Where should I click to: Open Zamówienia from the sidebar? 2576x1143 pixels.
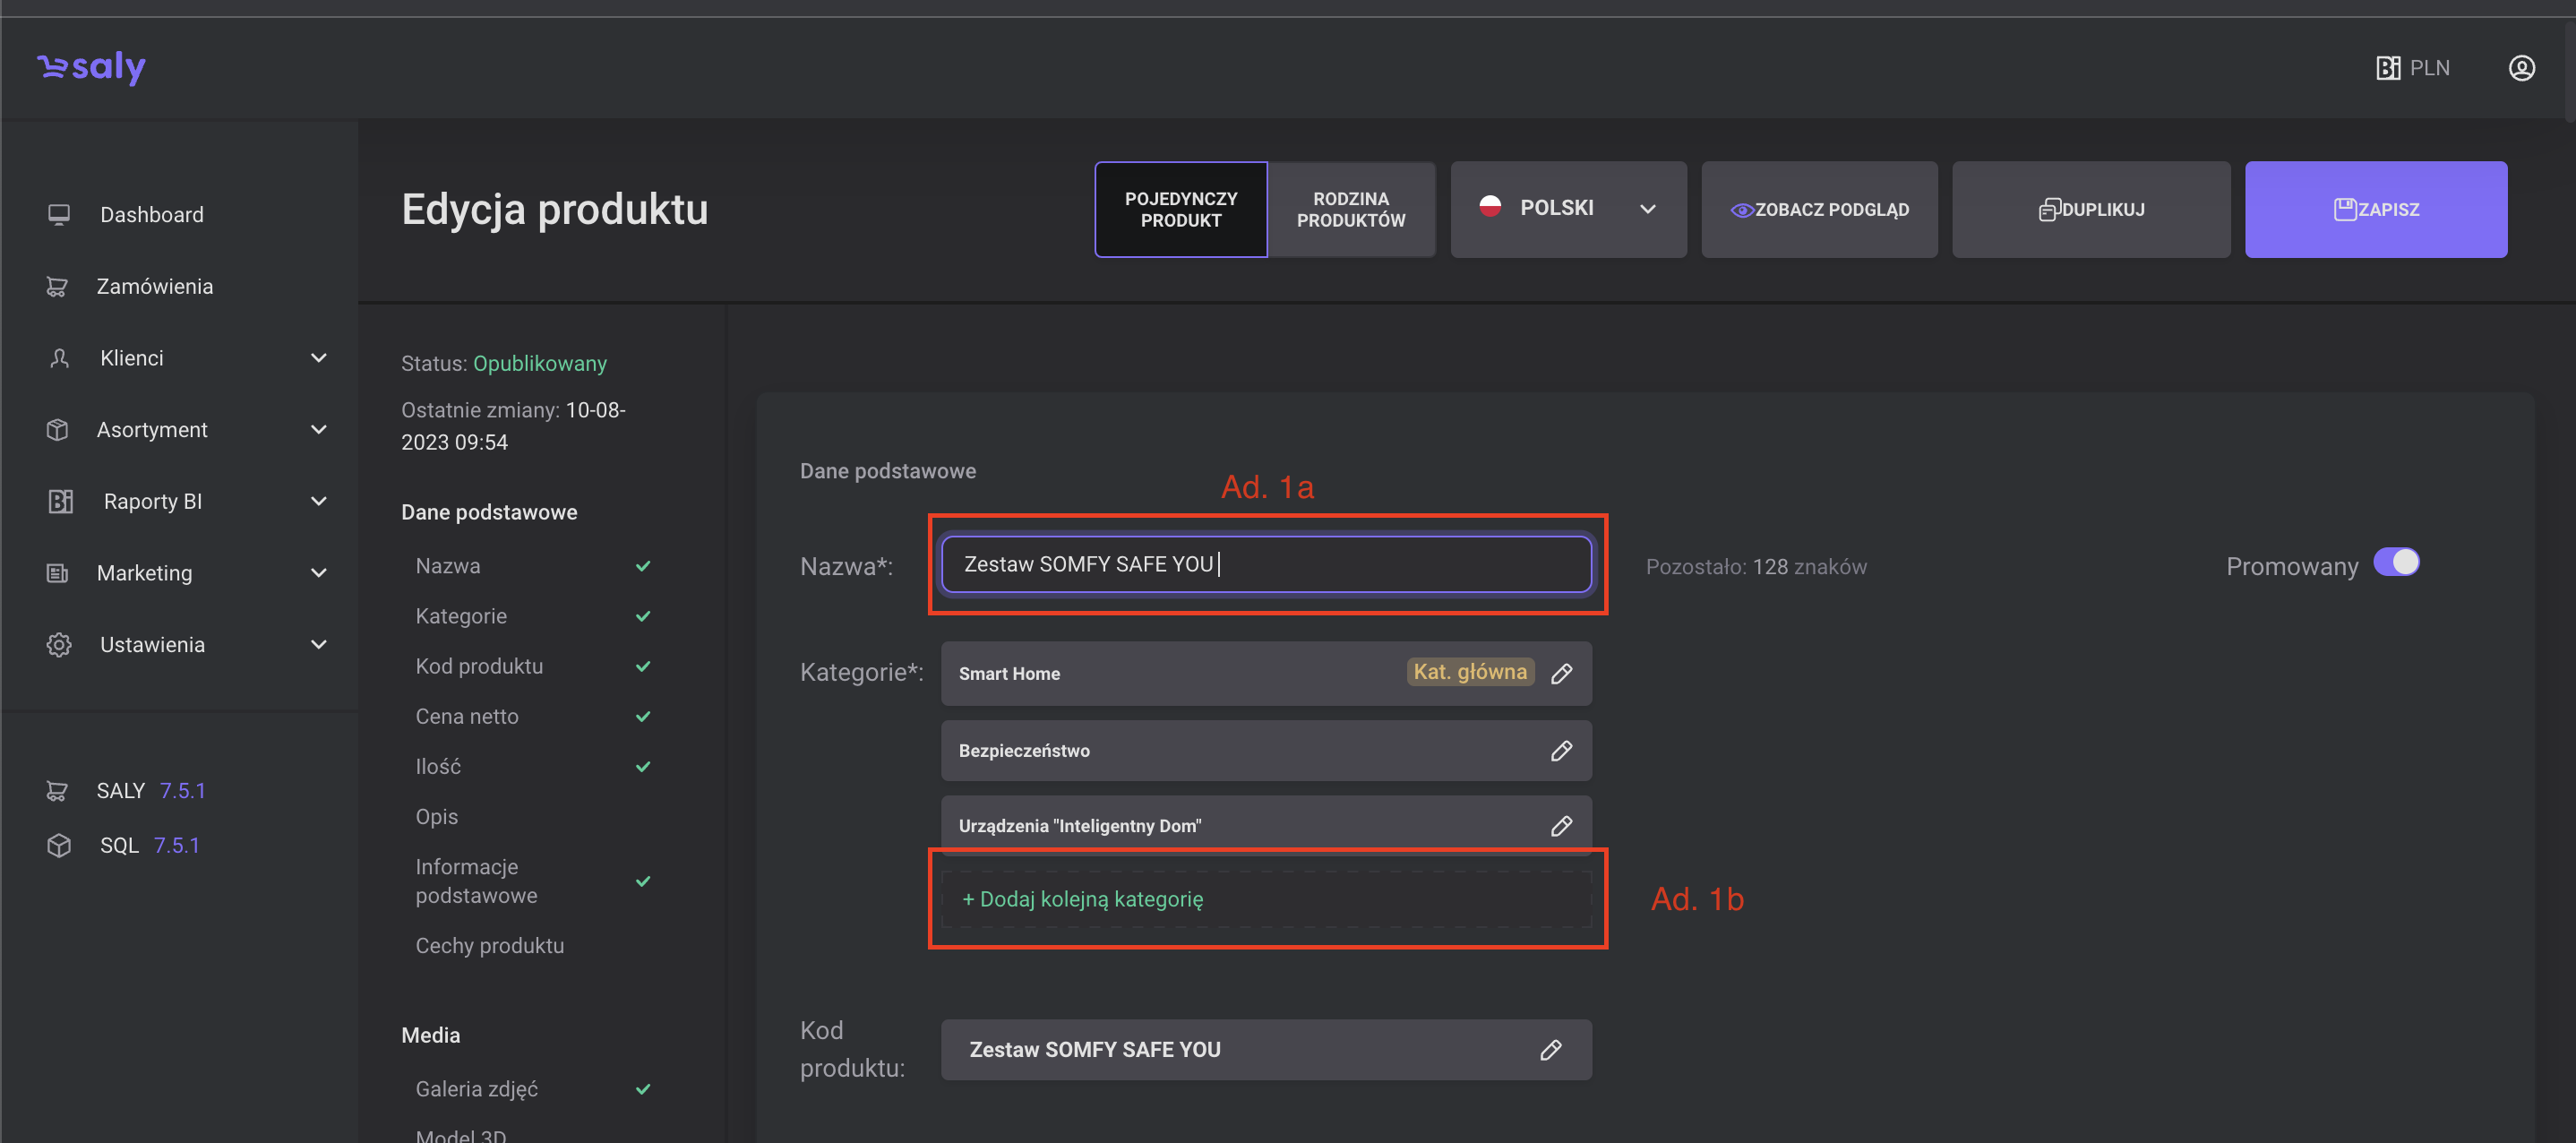154,287
